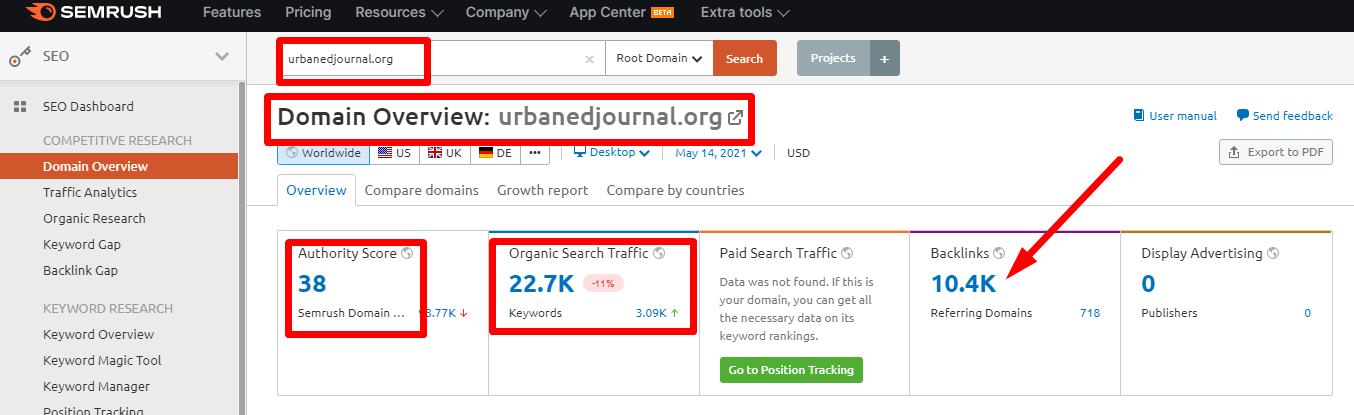
Task: Click Go to Position Tracking button
Action: pos(791,370)
